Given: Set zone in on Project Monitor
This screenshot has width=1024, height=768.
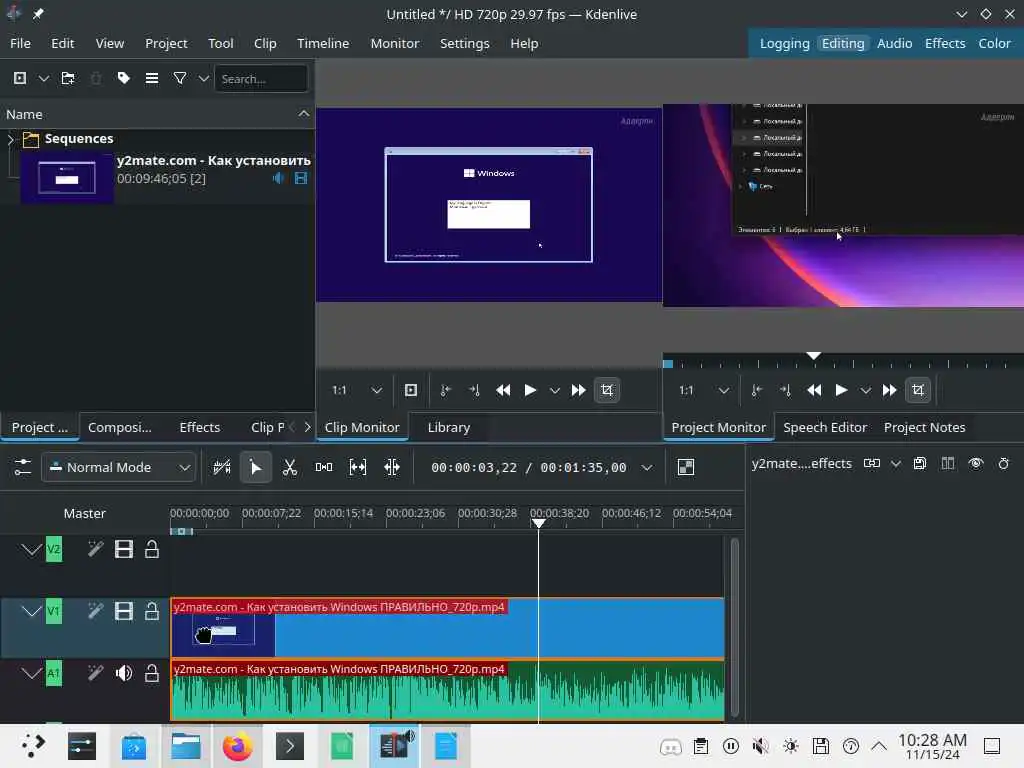Looking at the screenshot, I should coord(756,390).
